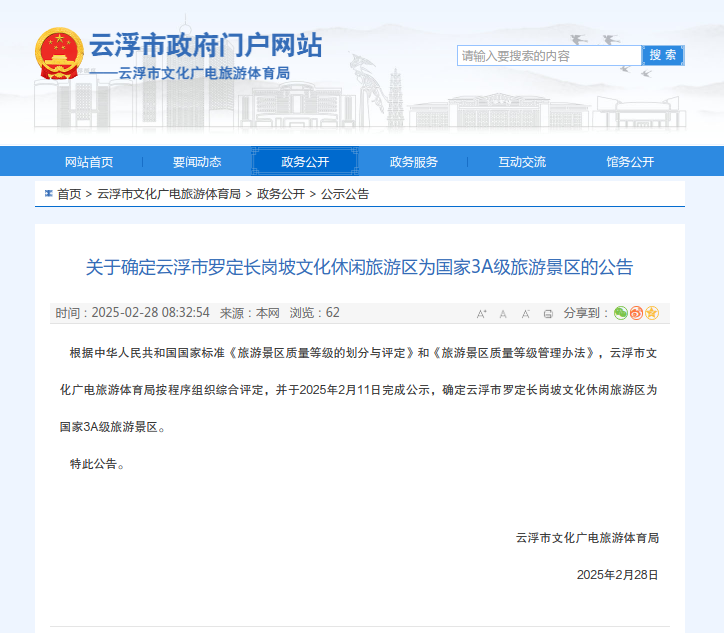Reset font size with middle A icon

pos(503,314)
